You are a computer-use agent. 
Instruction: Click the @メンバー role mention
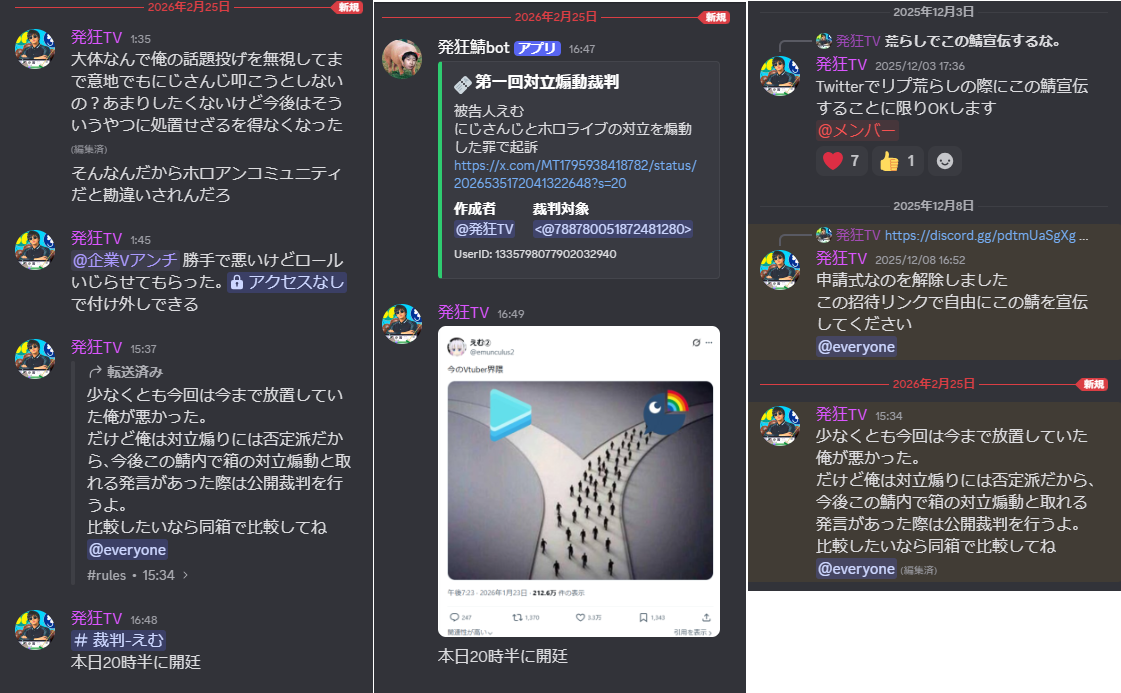[x=856, y=130]
